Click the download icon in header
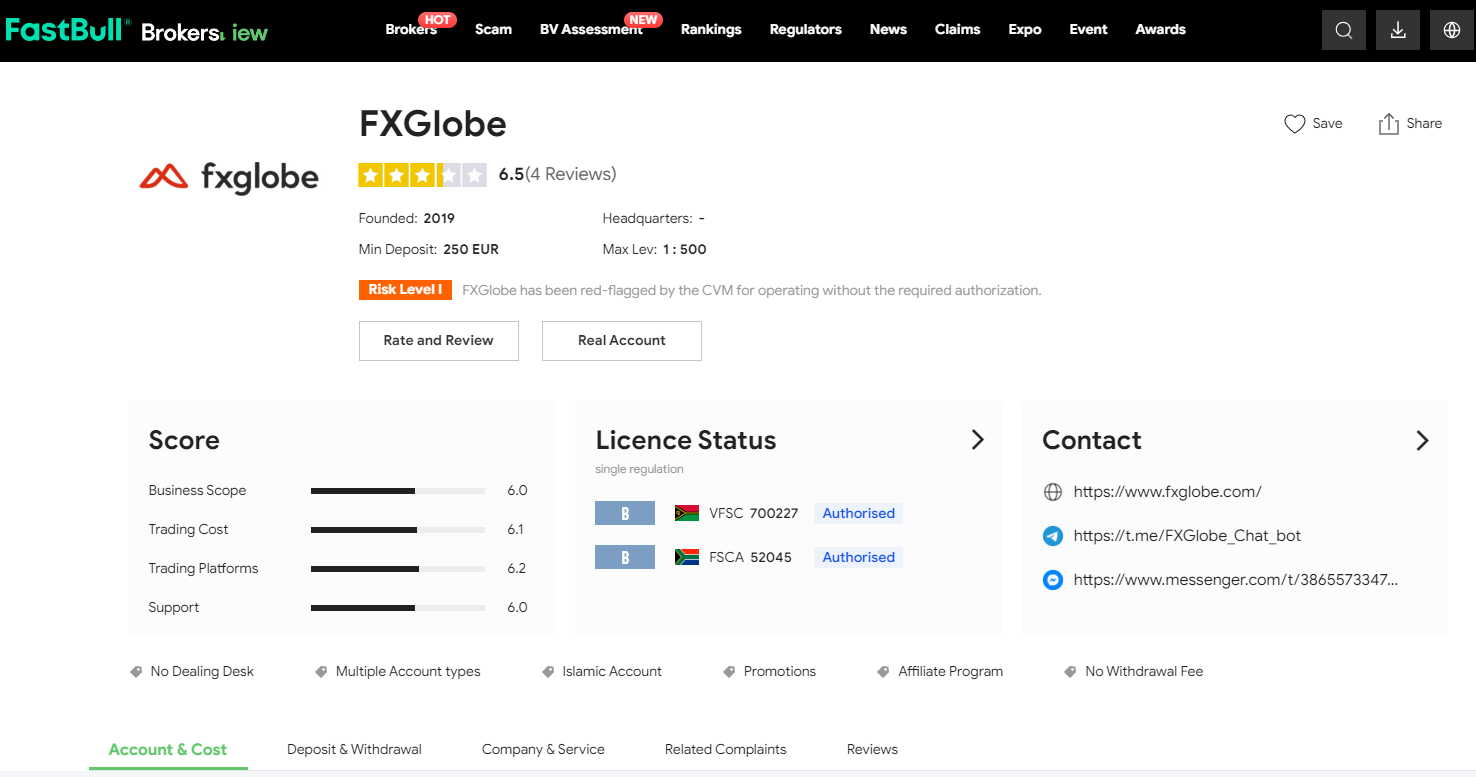This screenshot has height=777, width=1476. click(1398, 30)
